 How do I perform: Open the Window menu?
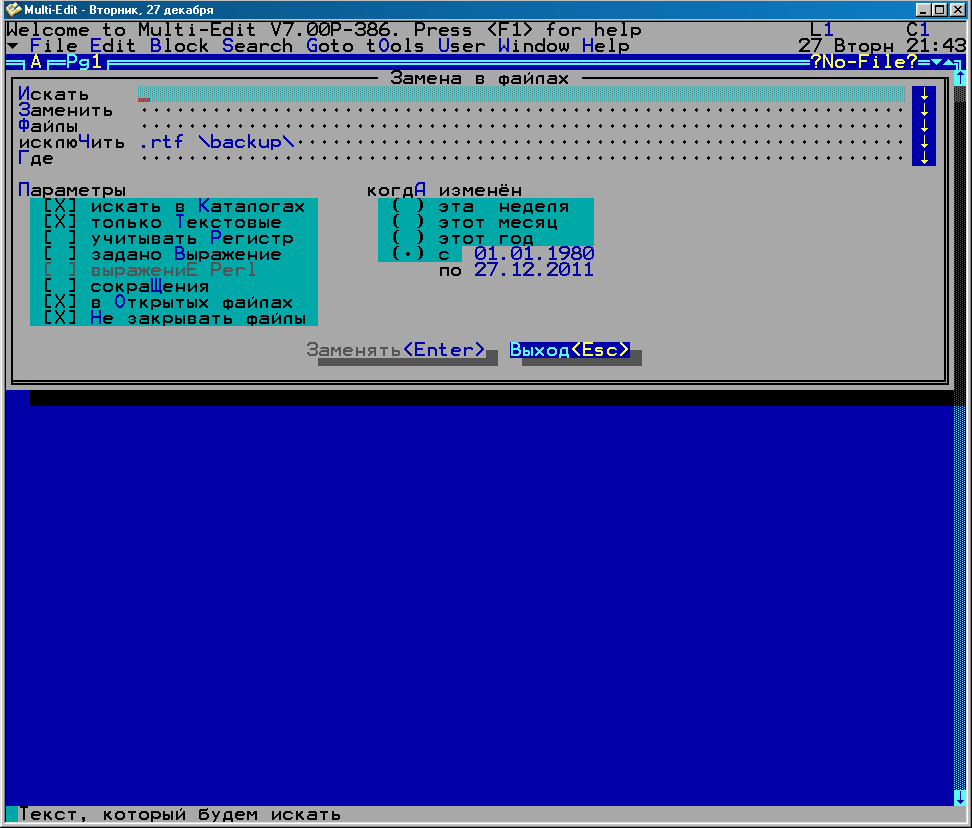[534, 46]
